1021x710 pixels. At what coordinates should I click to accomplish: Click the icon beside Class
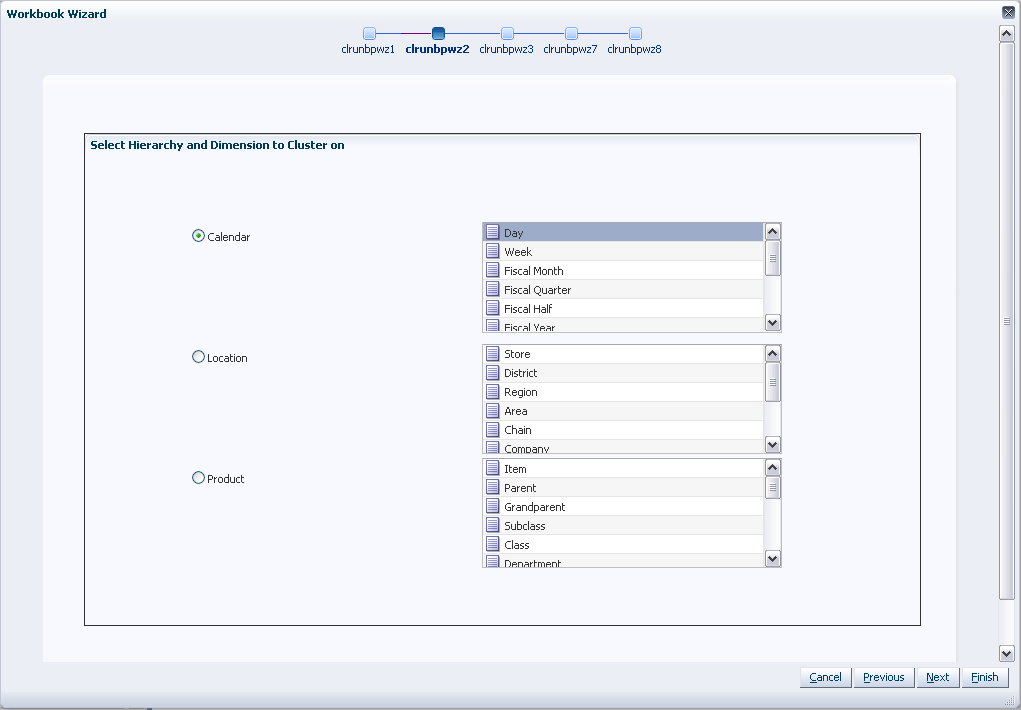tap(493, 544)
